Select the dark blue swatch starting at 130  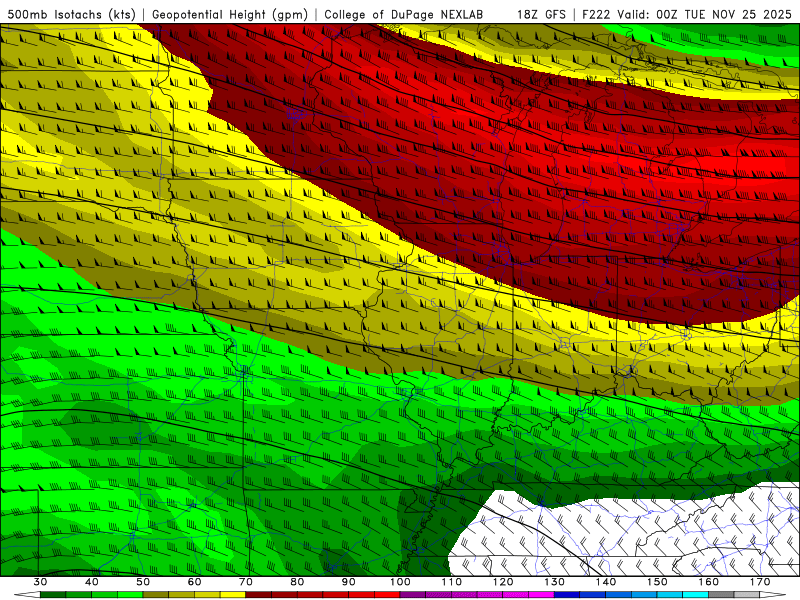pyautogui.click(x=567, y=595)
